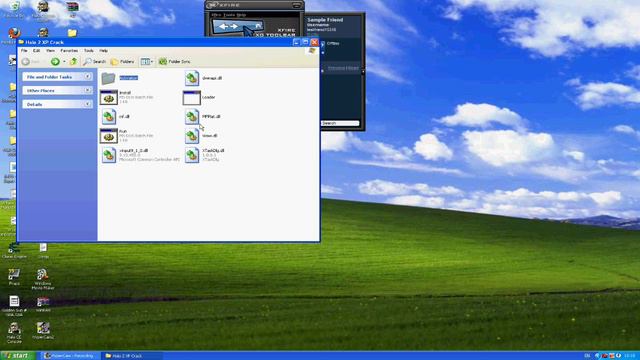Image resolution: width=640 pixels, height=360 pixels.
Task: Select the highlighted folder icon
Action: [x=109, y=78]
